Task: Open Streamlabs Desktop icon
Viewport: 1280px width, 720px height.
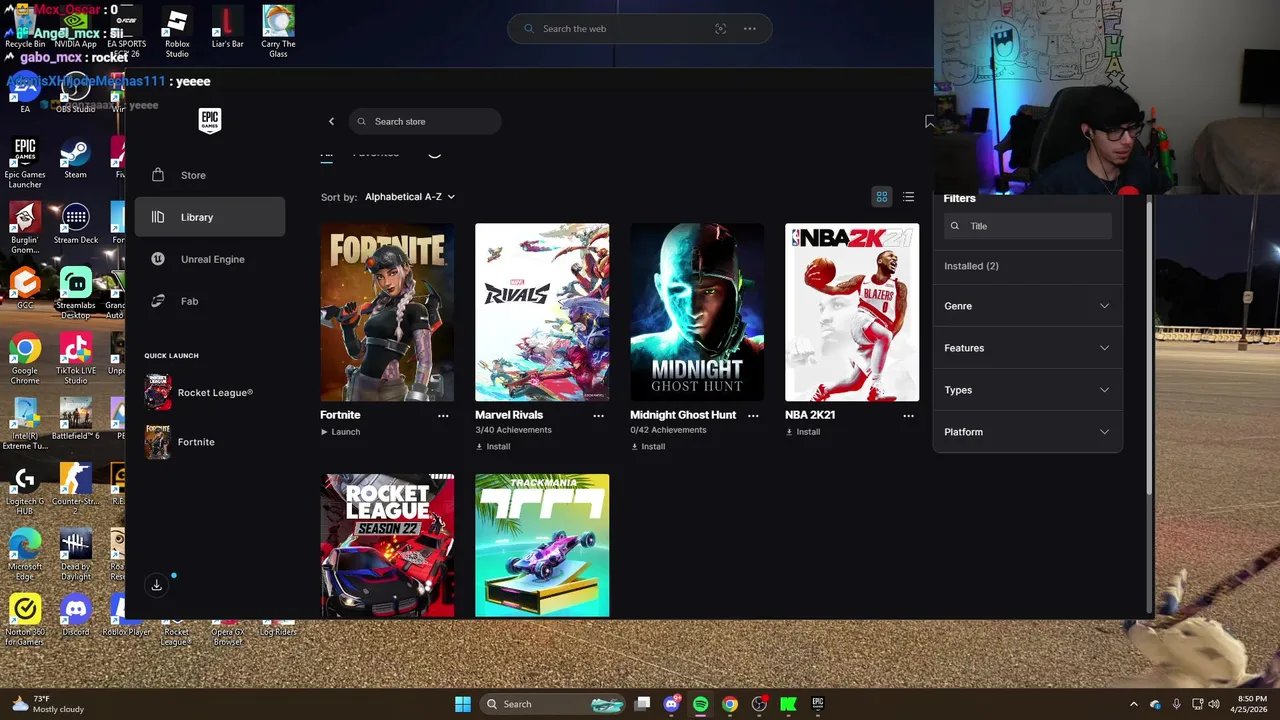Action: point(75,294)
